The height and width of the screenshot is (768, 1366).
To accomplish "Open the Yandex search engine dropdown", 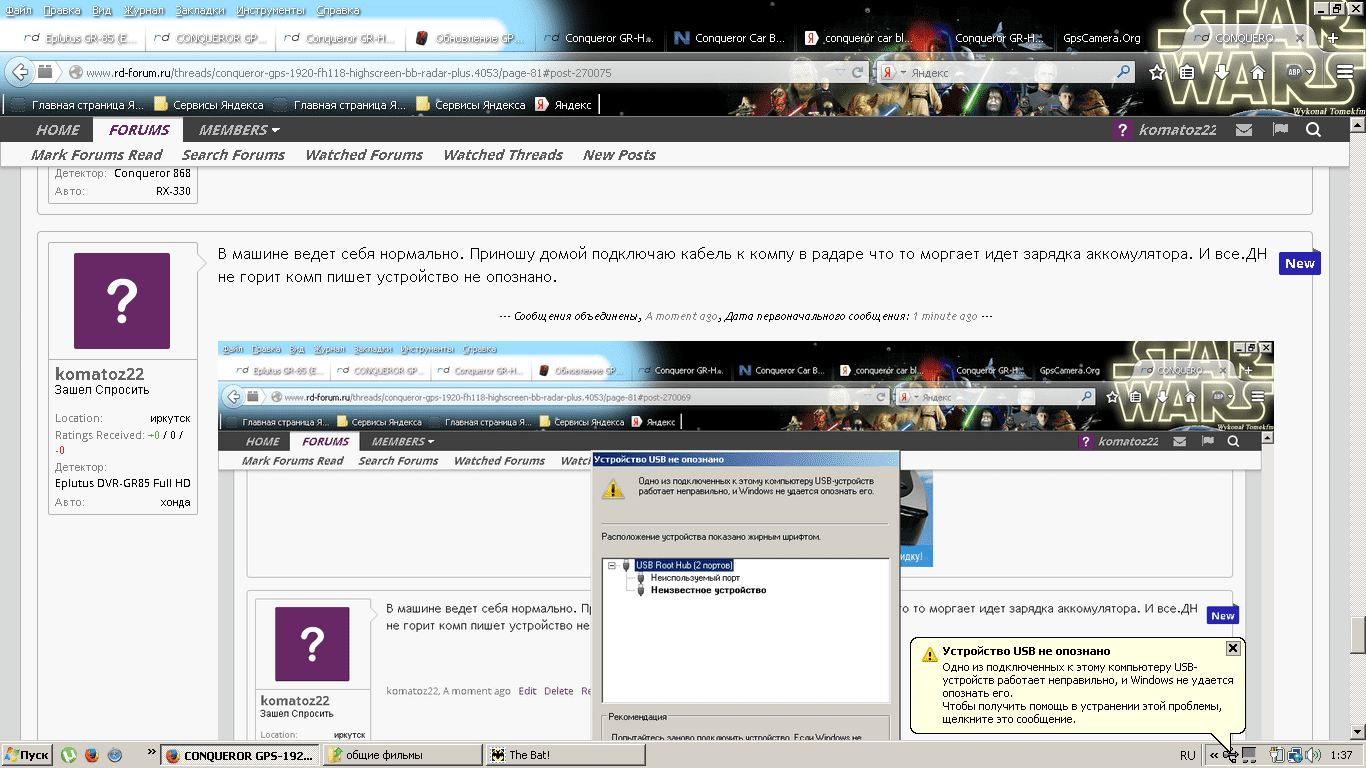I will coord(895,73).
